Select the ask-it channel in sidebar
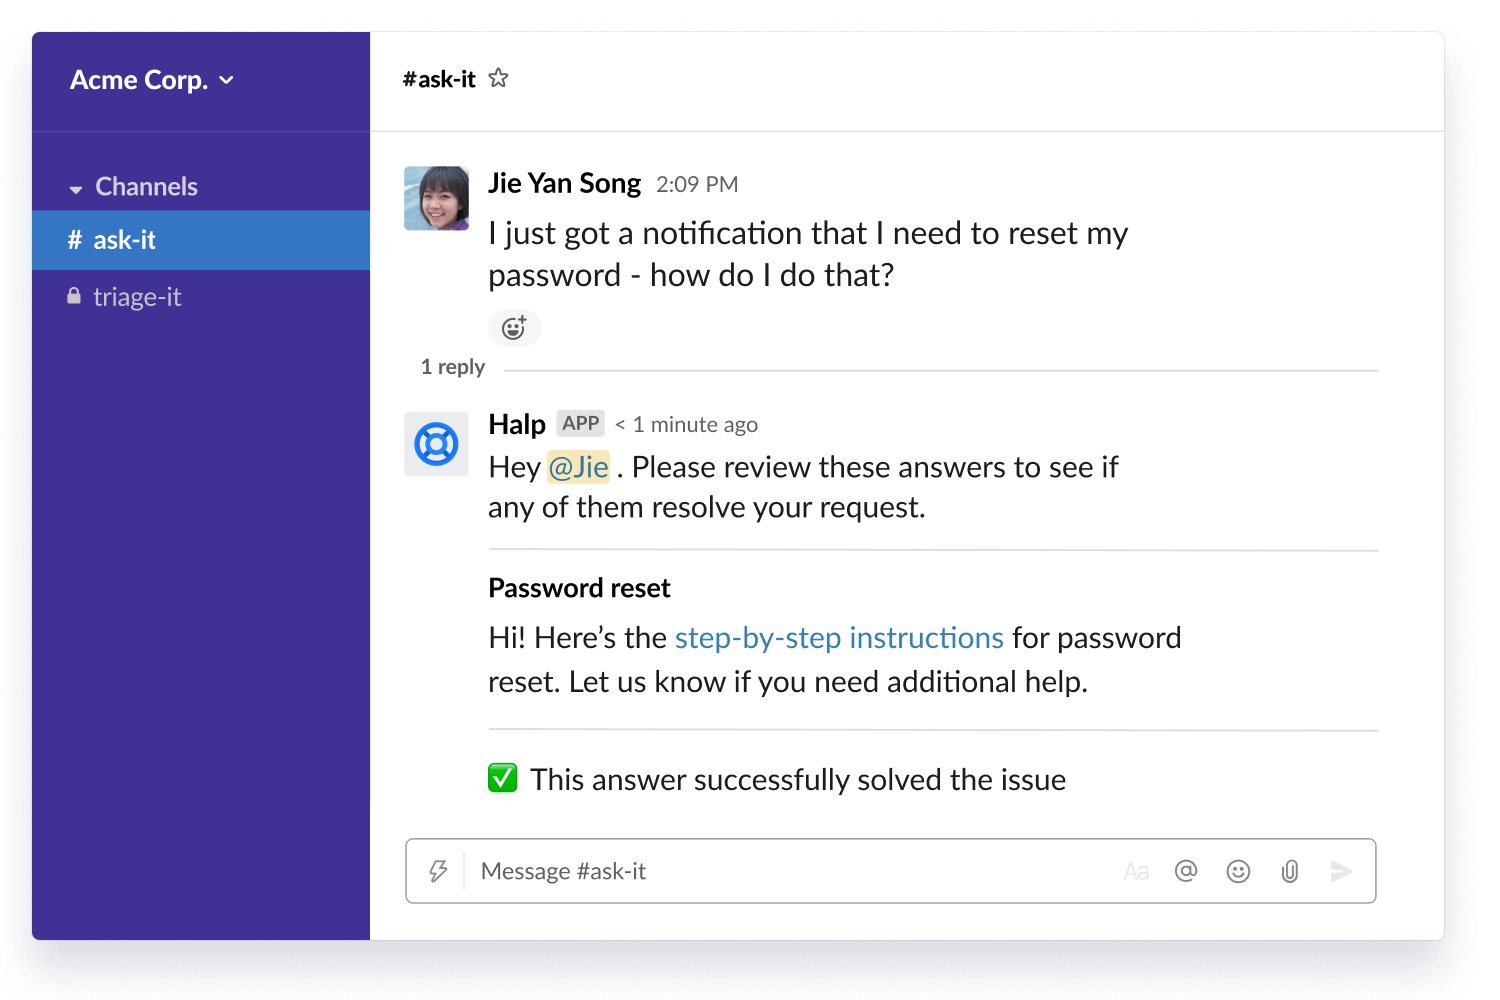 point(125,240)
